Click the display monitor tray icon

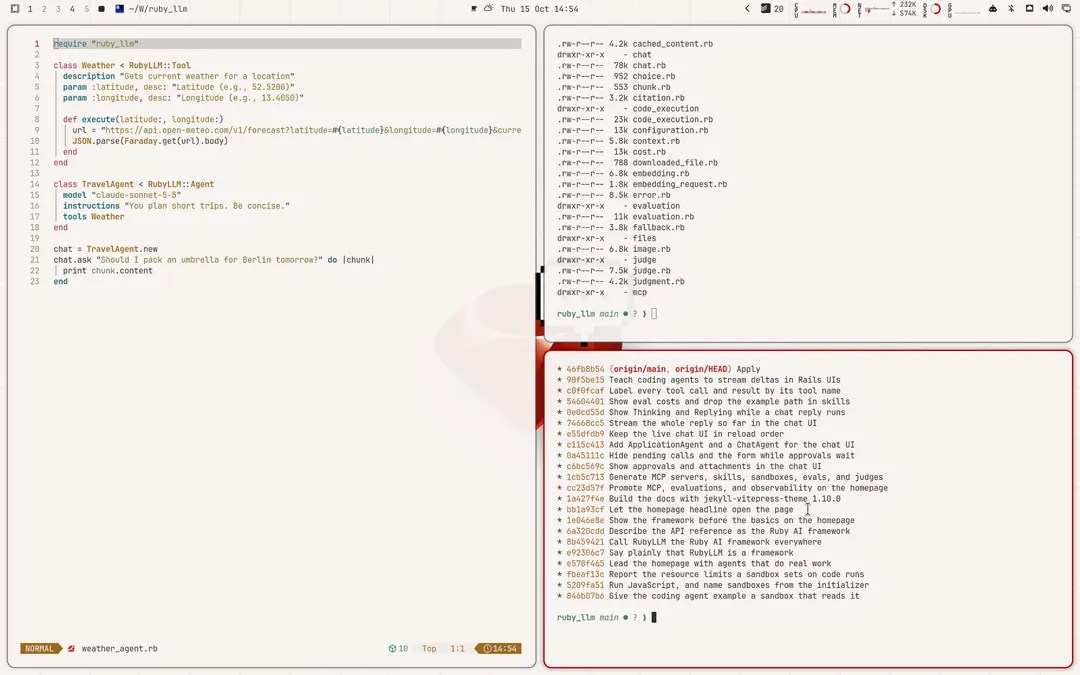[x=1066, y=9]
